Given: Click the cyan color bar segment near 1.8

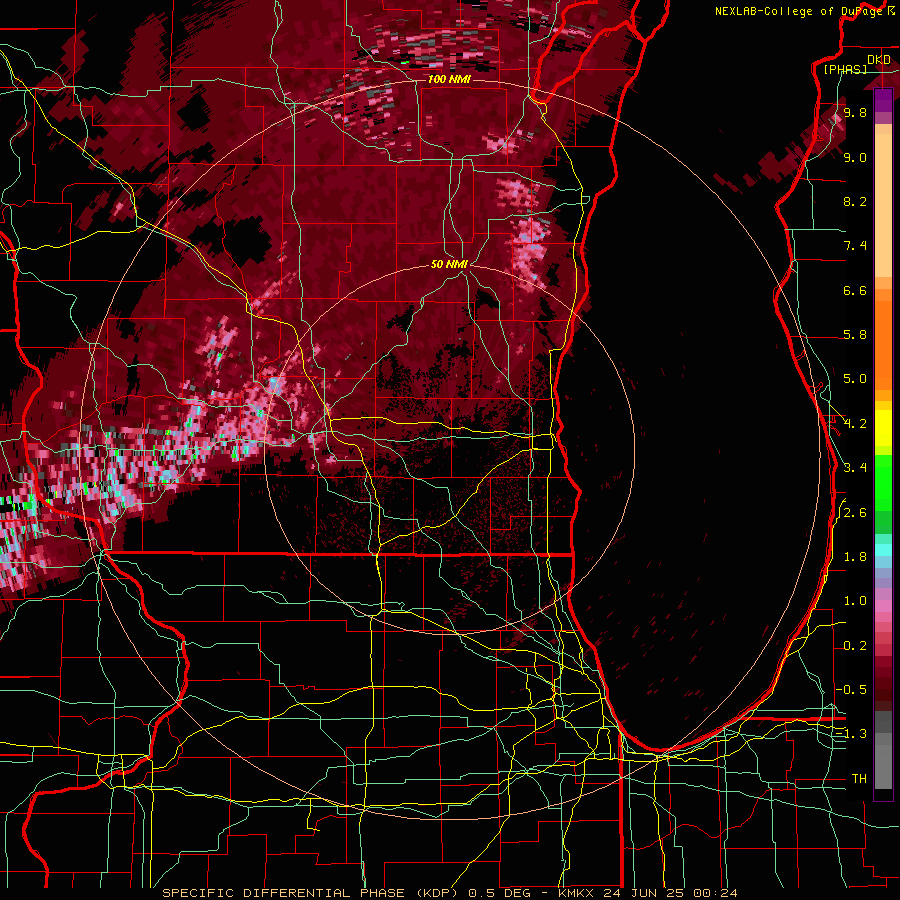Looking at the screenshot, I should pyautogui.click(x=883, y=550).
